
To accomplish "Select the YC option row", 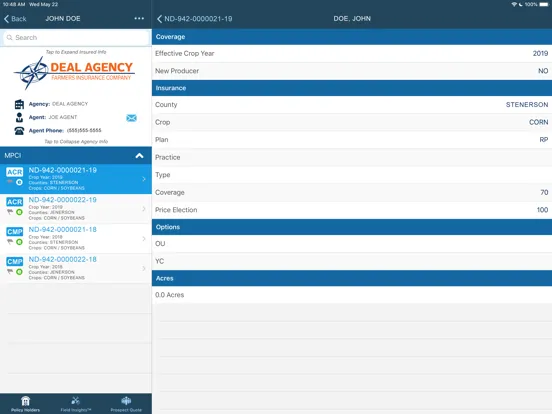I will [x=352, y=261].
